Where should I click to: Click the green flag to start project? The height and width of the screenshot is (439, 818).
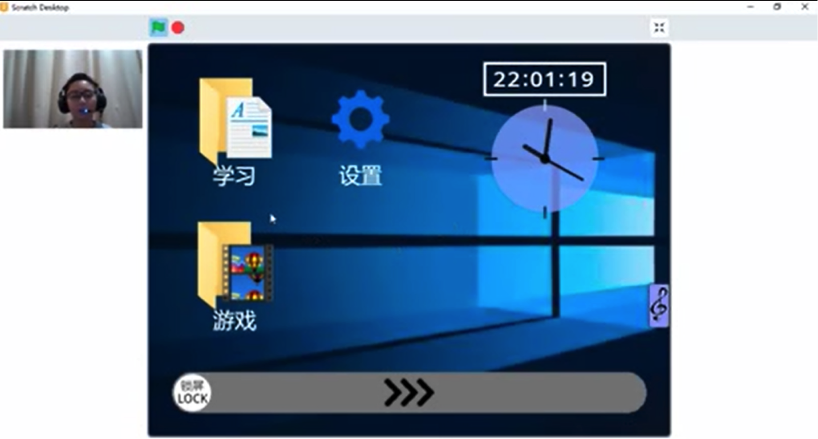click(158, 27)
